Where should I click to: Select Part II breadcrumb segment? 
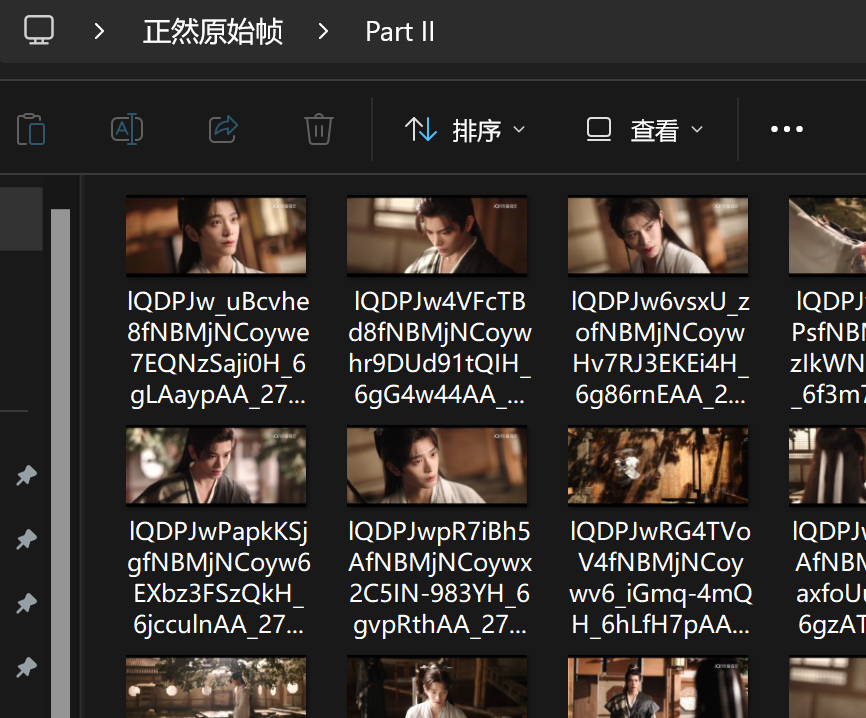tap(400, 31)
